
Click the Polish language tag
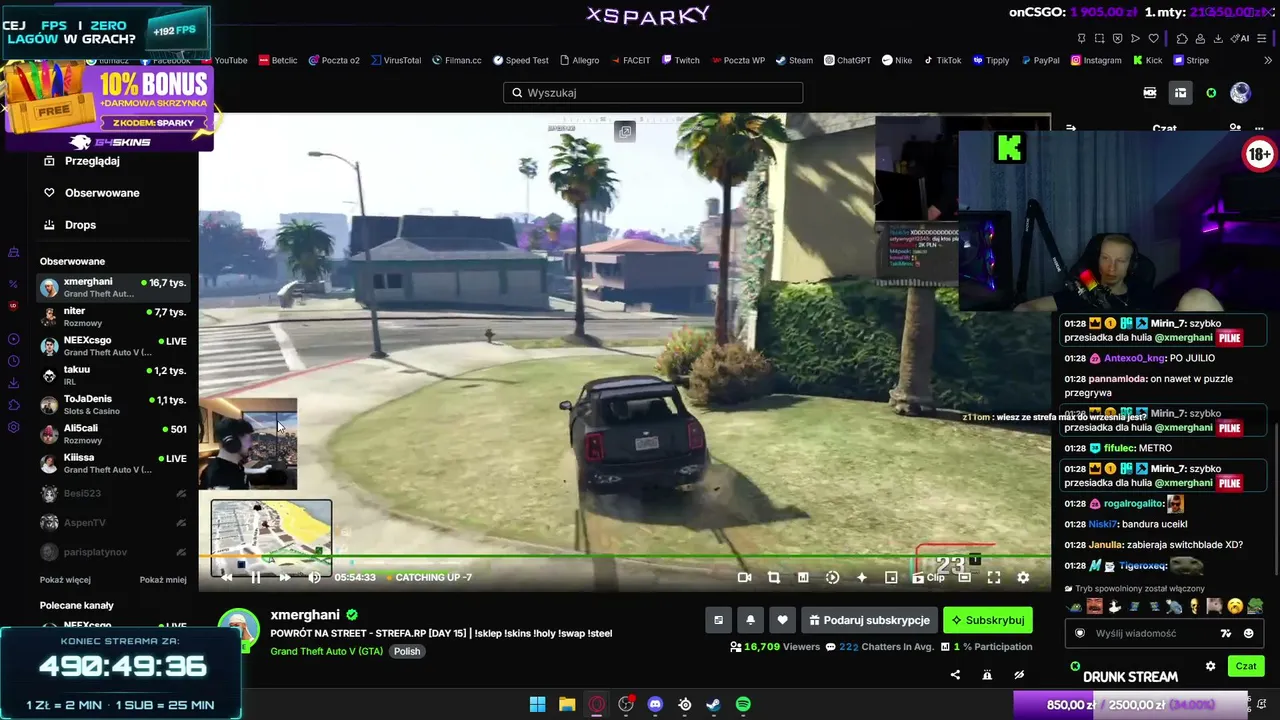(407, 651)
